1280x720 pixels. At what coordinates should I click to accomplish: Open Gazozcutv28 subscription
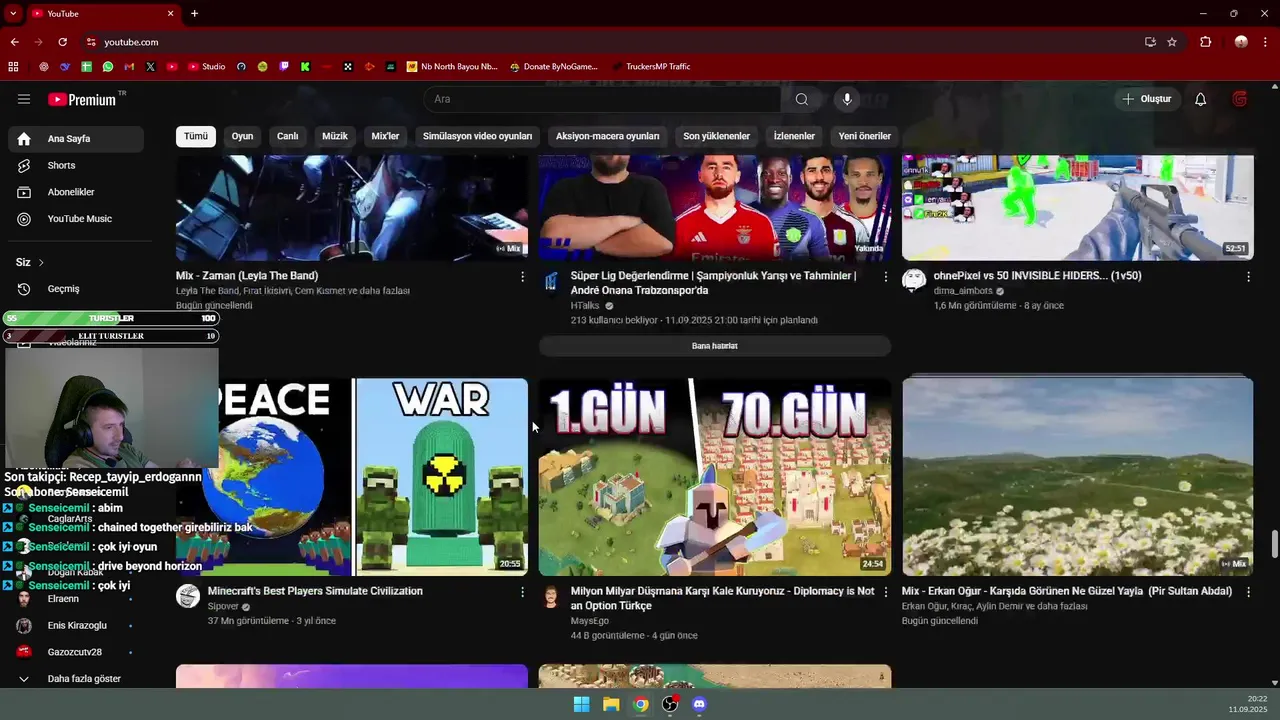(x=75, y=652)
